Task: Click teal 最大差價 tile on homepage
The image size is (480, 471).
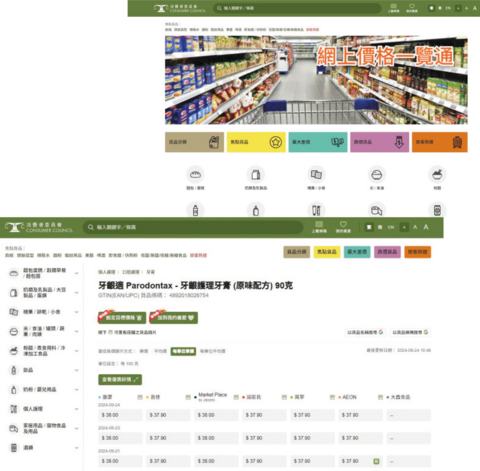Action: (x=318, y=142)
